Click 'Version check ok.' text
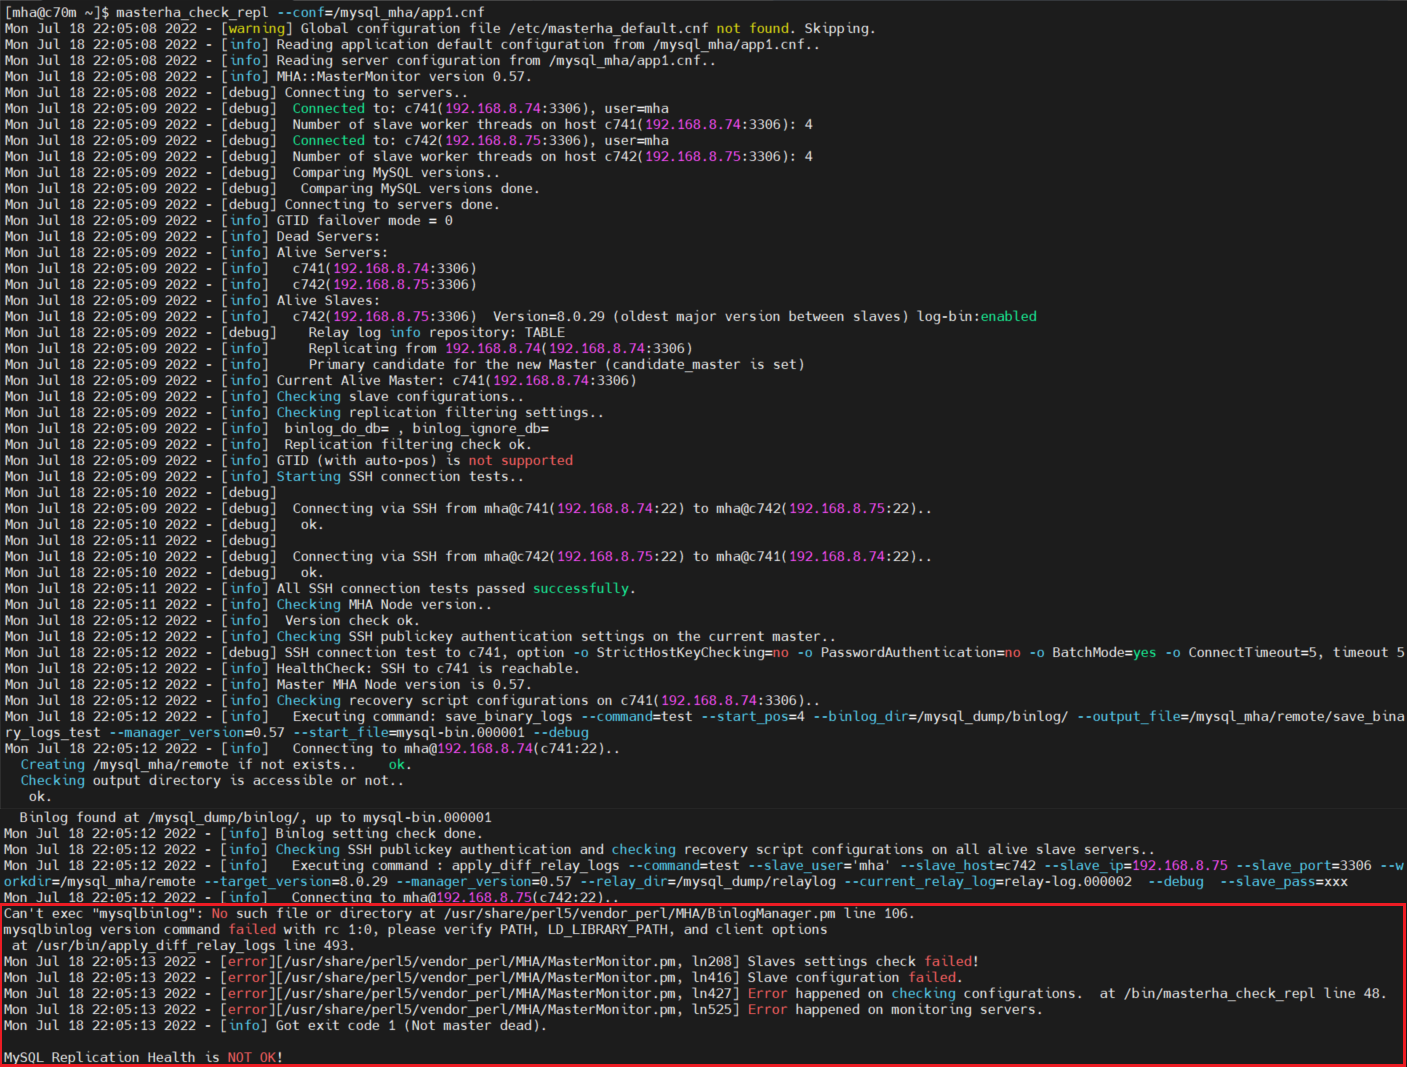This screenshot has width=1407, height=1067. click(x=352, y=620)
